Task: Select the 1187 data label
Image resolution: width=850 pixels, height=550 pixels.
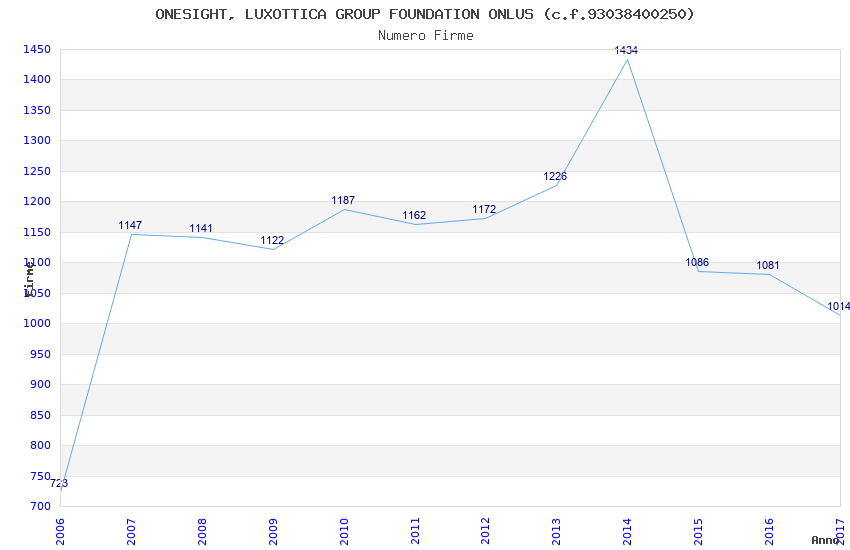Action: click(343, 200)
